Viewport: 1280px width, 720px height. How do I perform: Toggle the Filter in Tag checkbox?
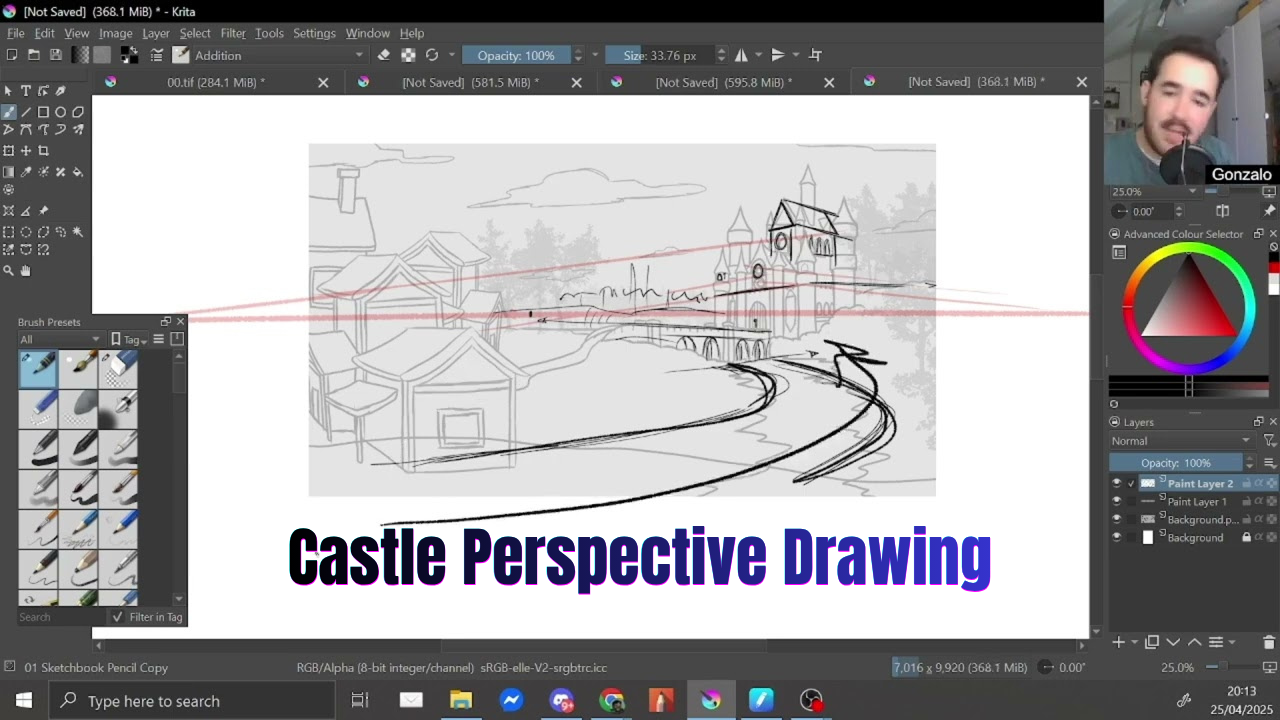118,617
